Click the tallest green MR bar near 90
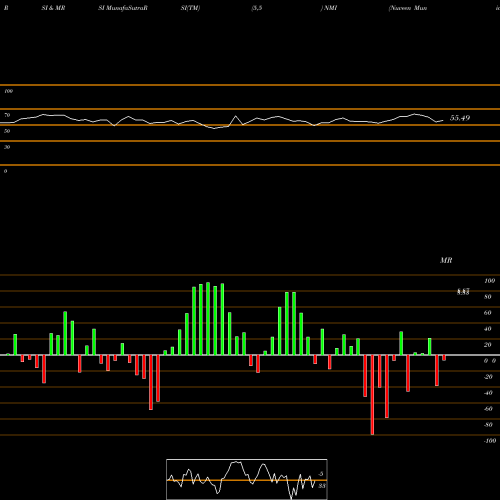 [208, 319]
